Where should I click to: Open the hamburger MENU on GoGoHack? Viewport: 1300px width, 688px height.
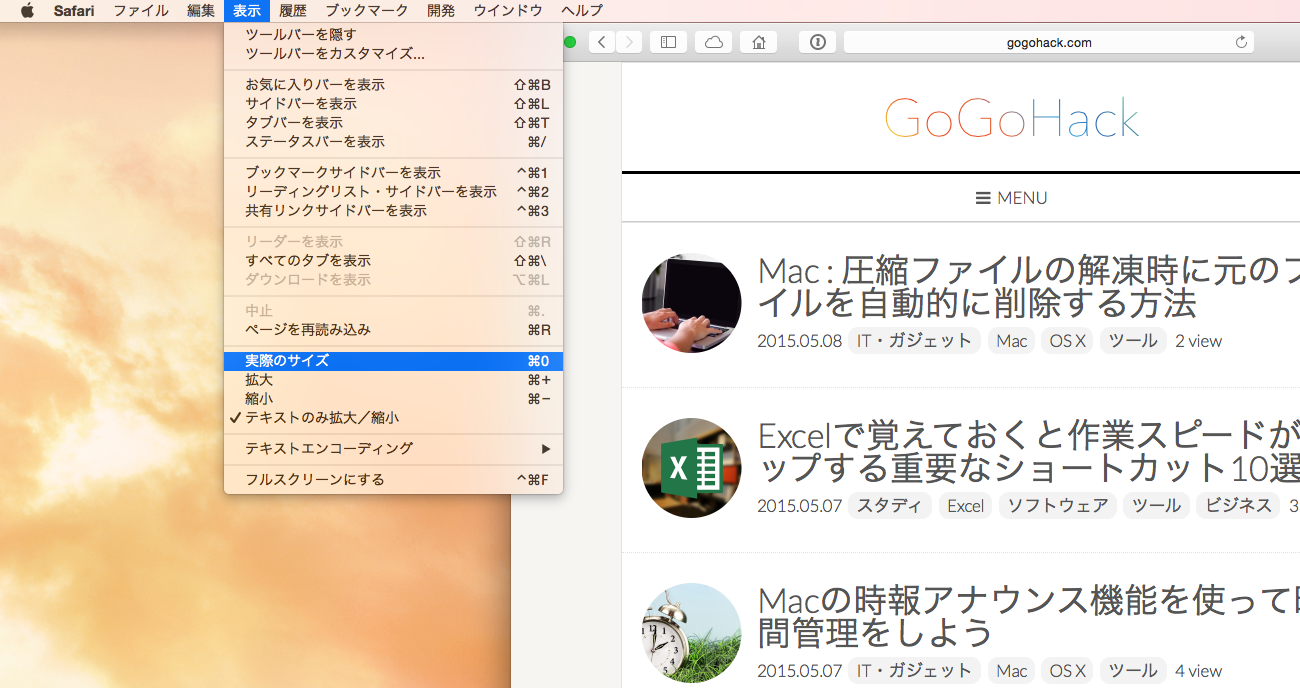[x=1011, y=198]
